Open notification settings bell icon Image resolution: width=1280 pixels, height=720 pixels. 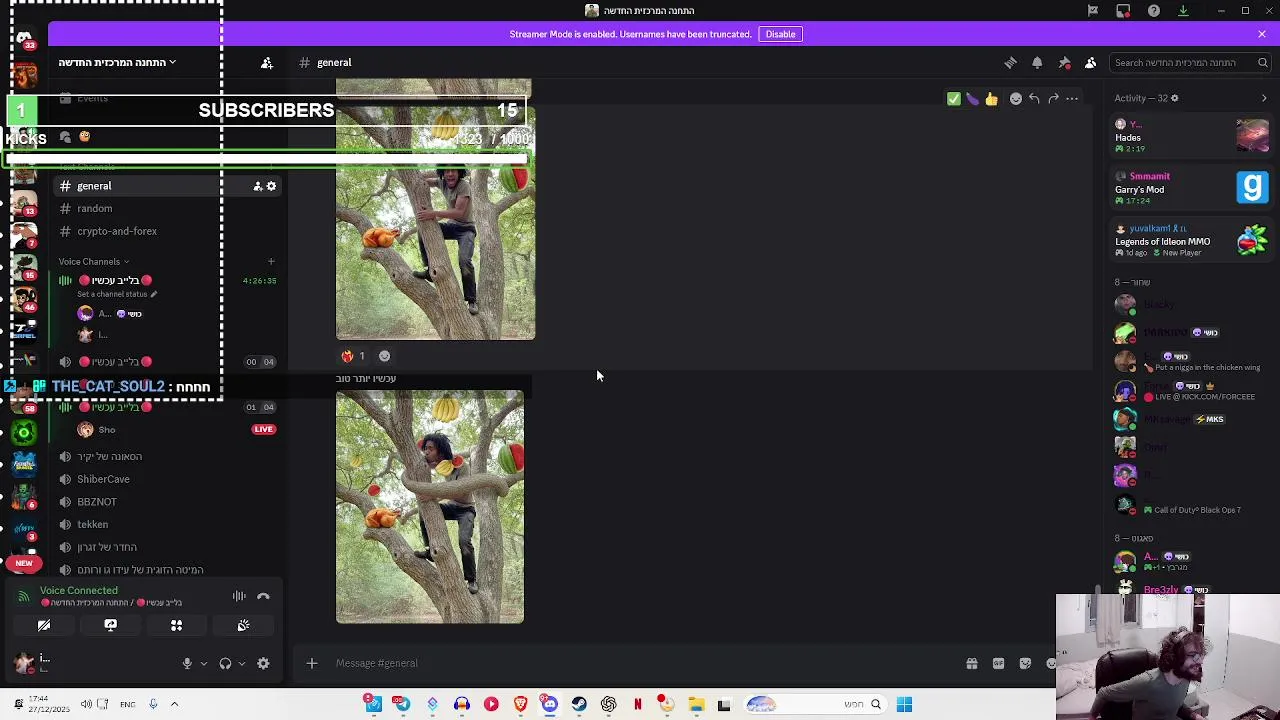click(1037, 62)
